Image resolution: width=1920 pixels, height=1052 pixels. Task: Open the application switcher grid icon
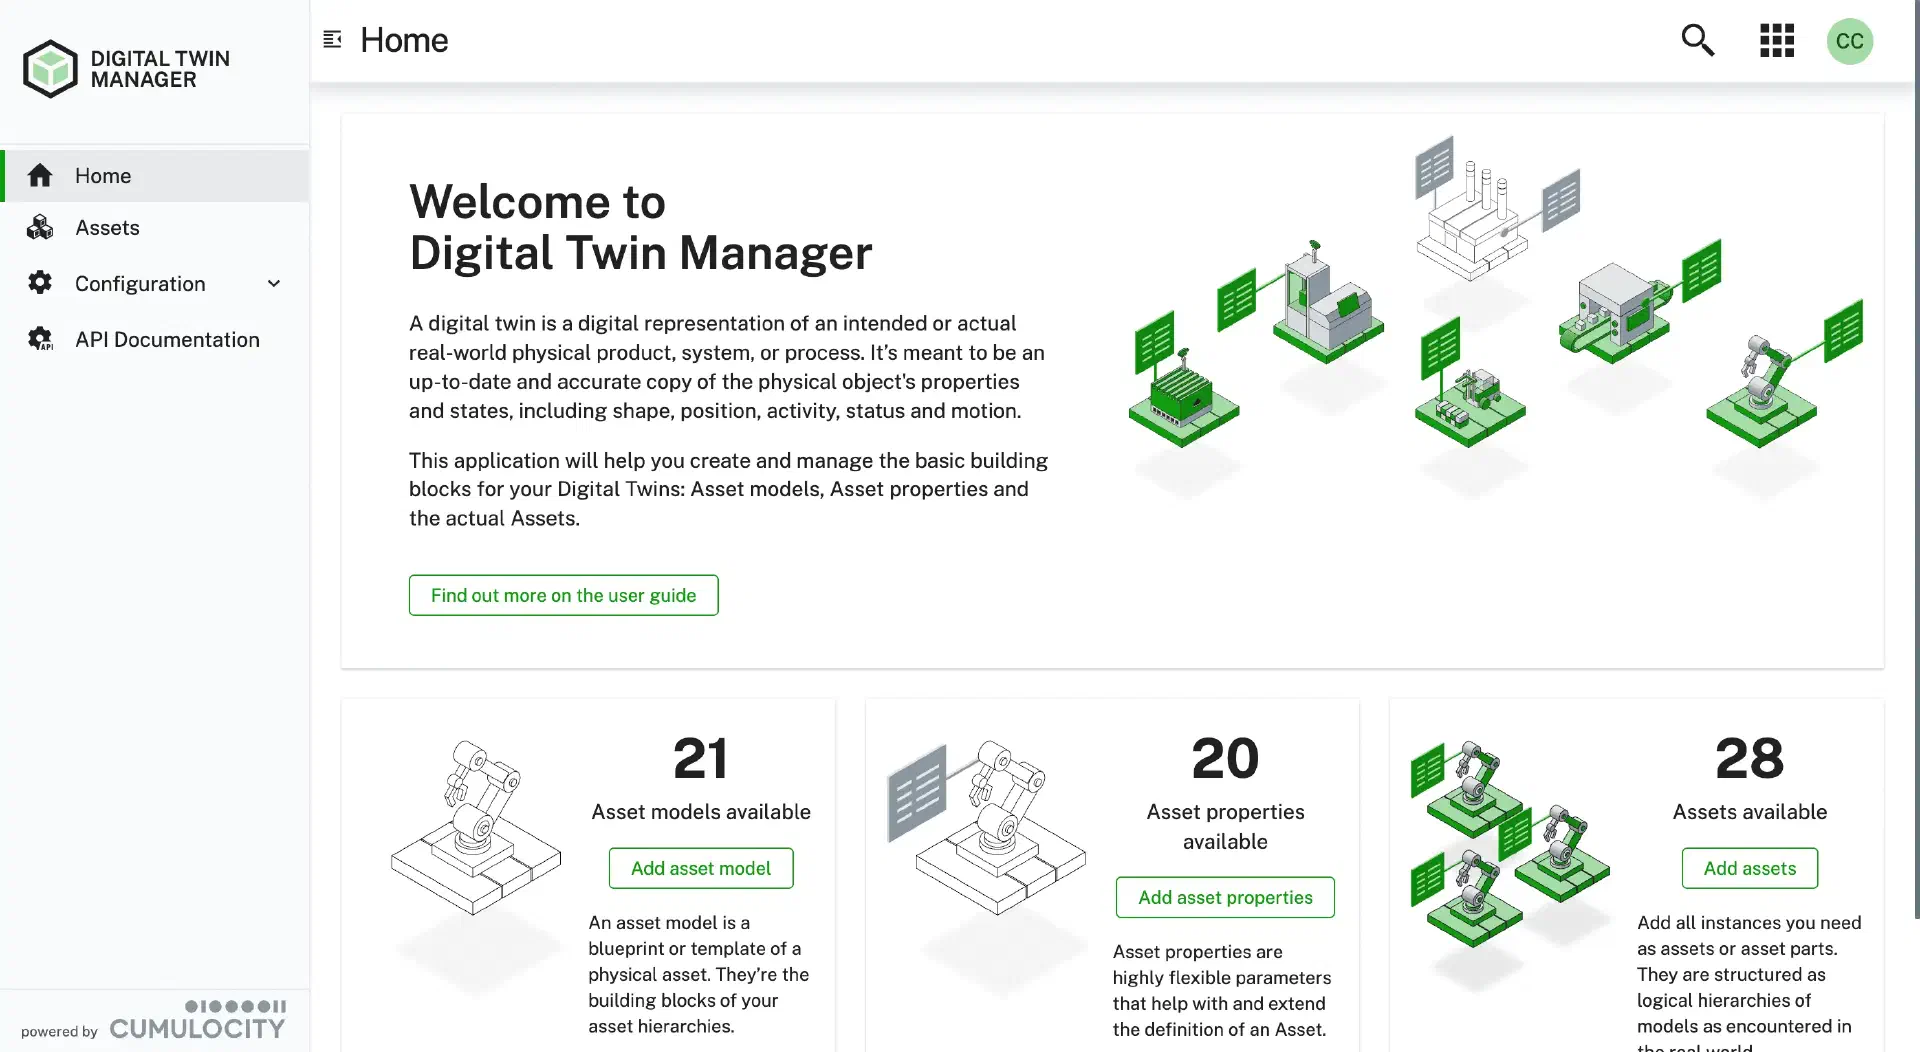point(1777,41)
